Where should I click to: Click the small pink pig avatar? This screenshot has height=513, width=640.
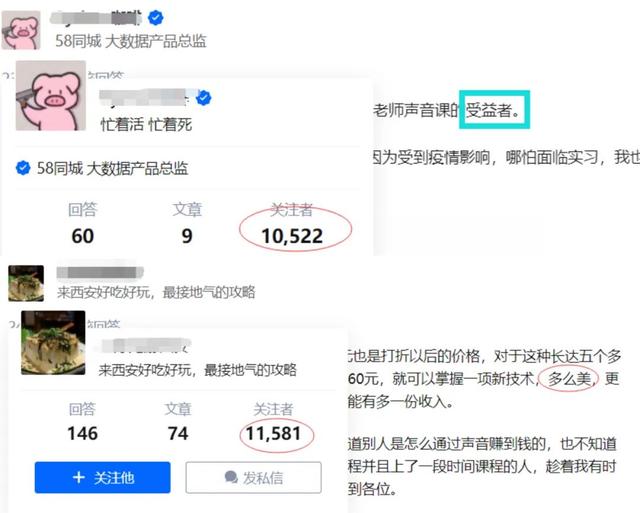tap(21, 30)
